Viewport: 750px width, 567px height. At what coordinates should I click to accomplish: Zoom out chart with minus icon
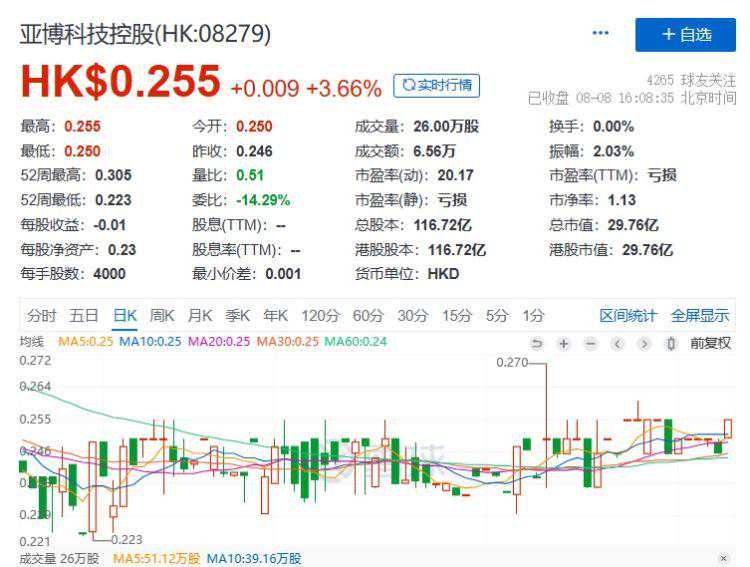[x=590, y=343]
